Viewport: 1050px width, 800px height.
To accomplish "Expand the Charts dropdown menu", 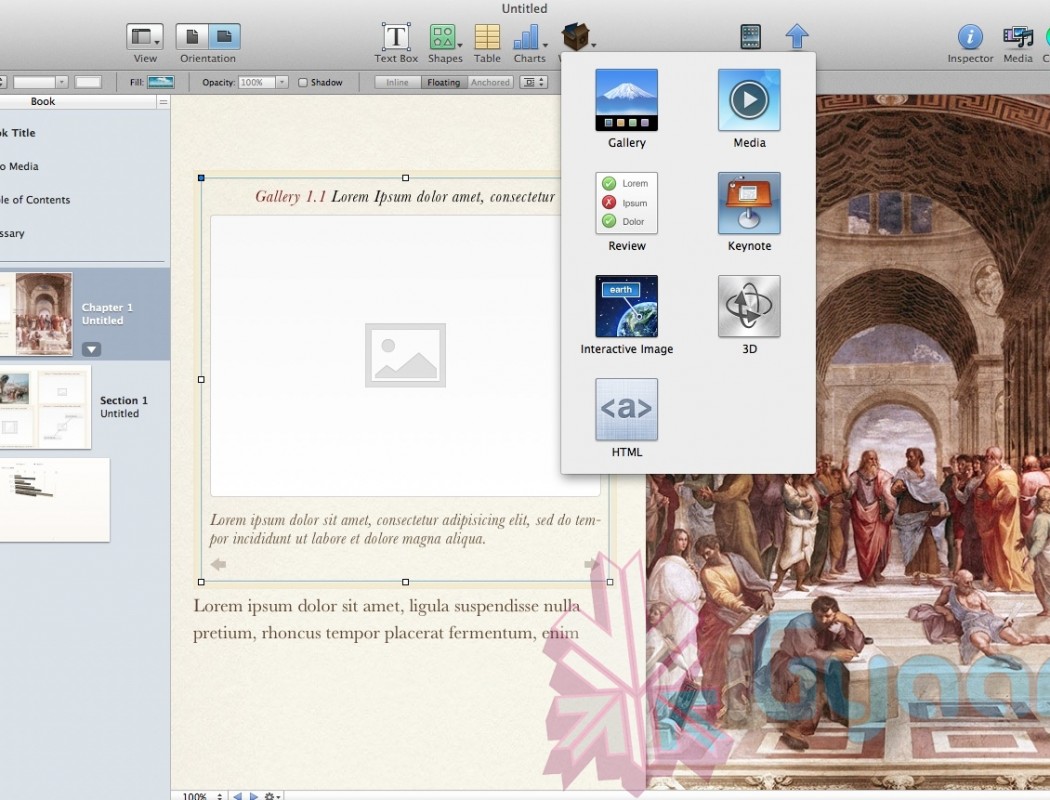I will (530, 38).
